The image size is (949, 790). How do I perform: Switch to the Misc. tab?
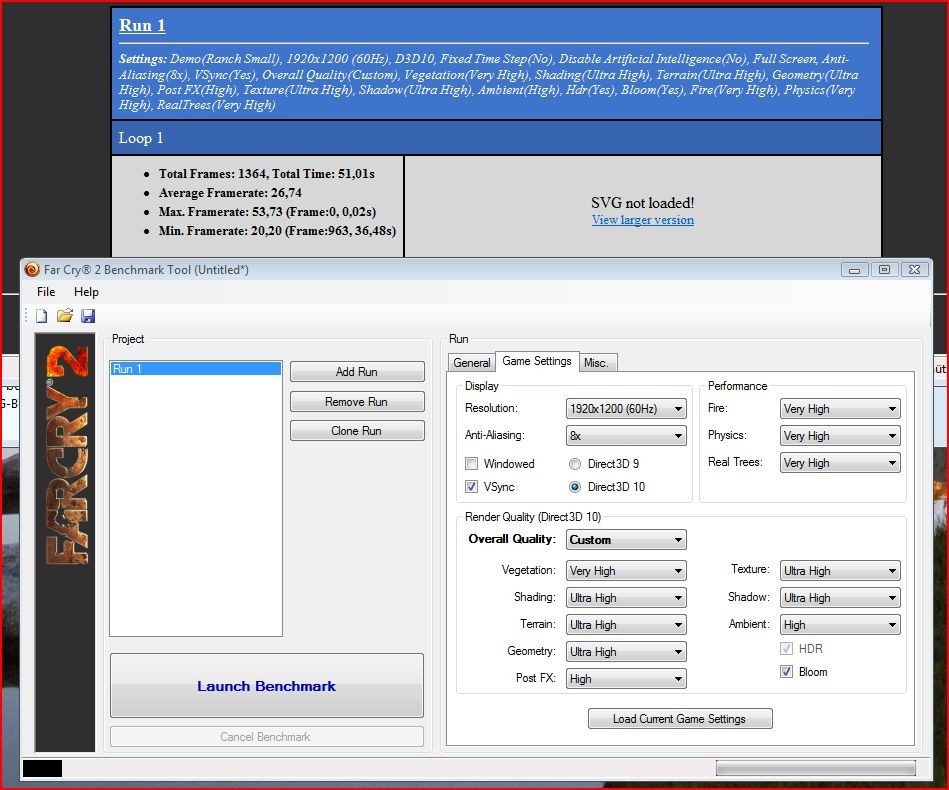pyautogui.click(x=597, y=363)
